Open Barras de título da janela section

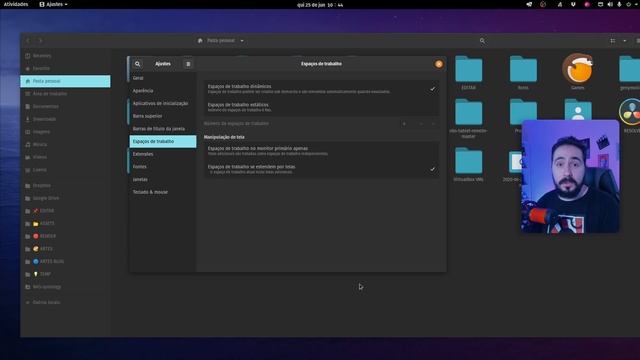click(162, 129)
